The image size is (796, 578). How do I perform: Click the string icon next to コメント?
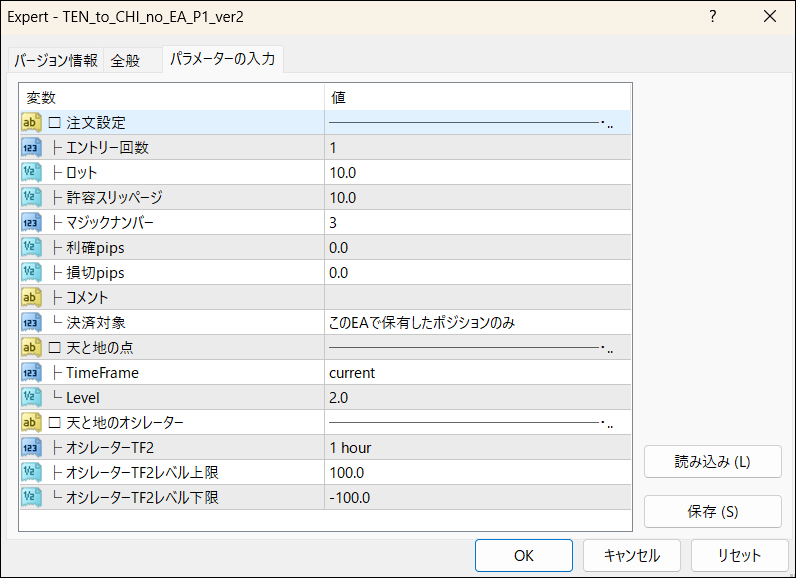(31, 297)
